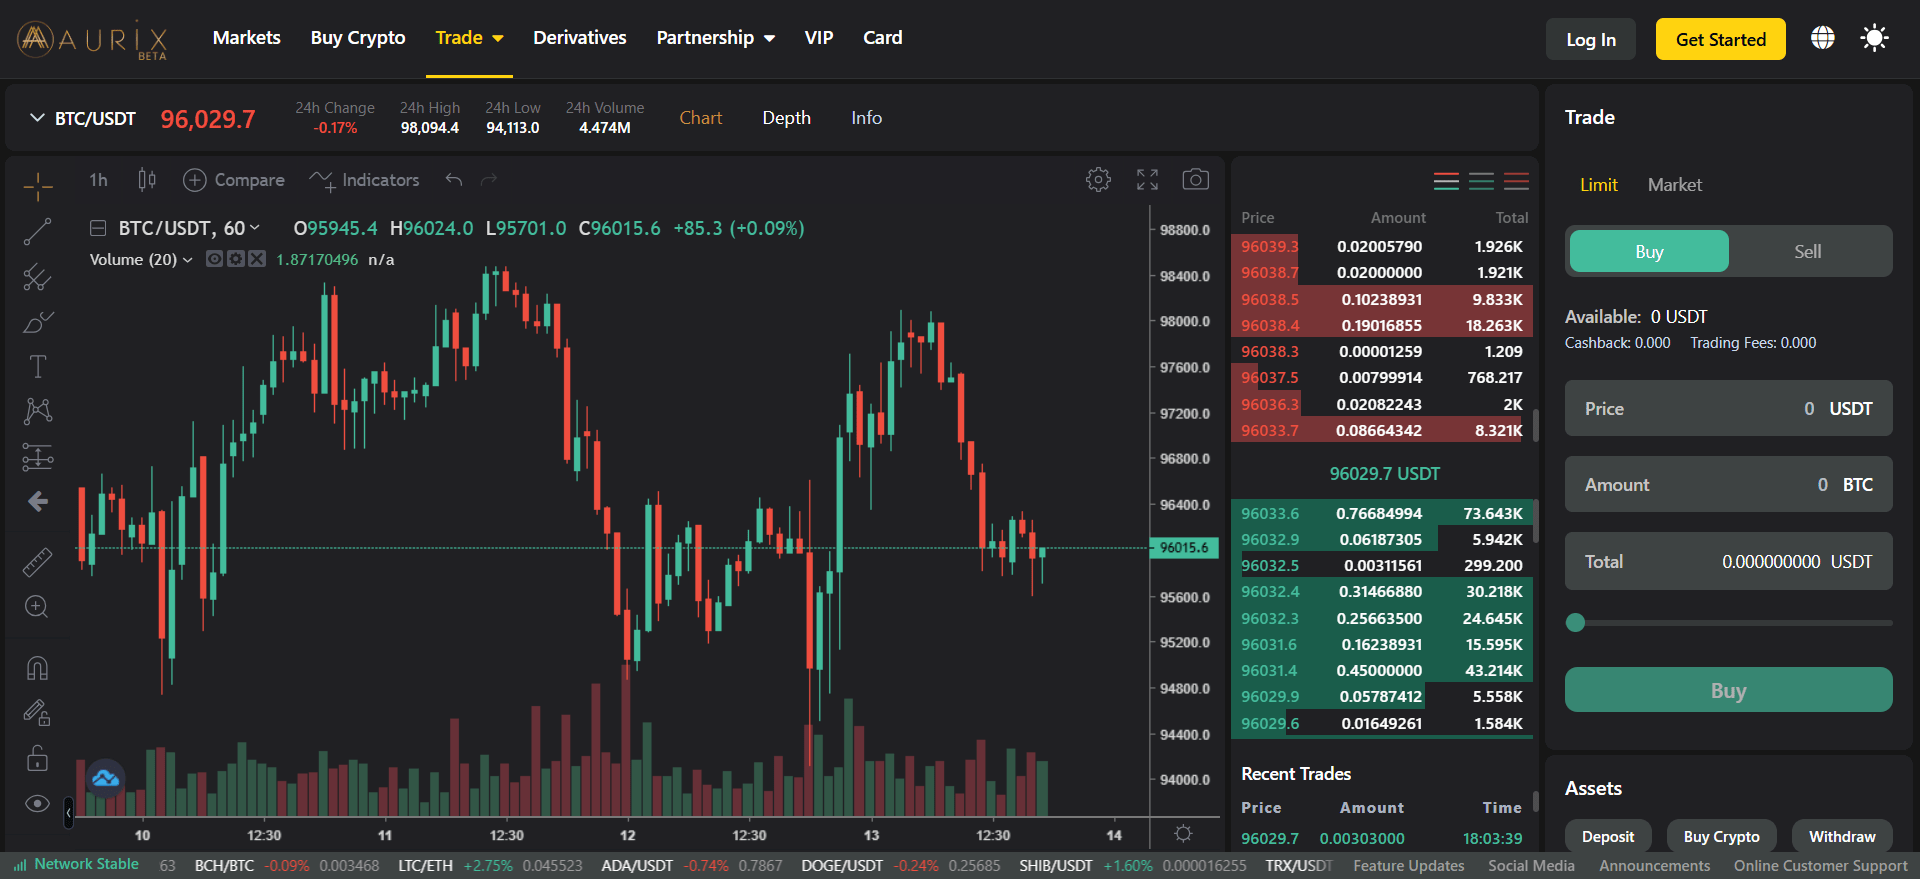Open Card page
This screenshot has height=879, width=1920.
pyautogui.click(x=883, y=38)
